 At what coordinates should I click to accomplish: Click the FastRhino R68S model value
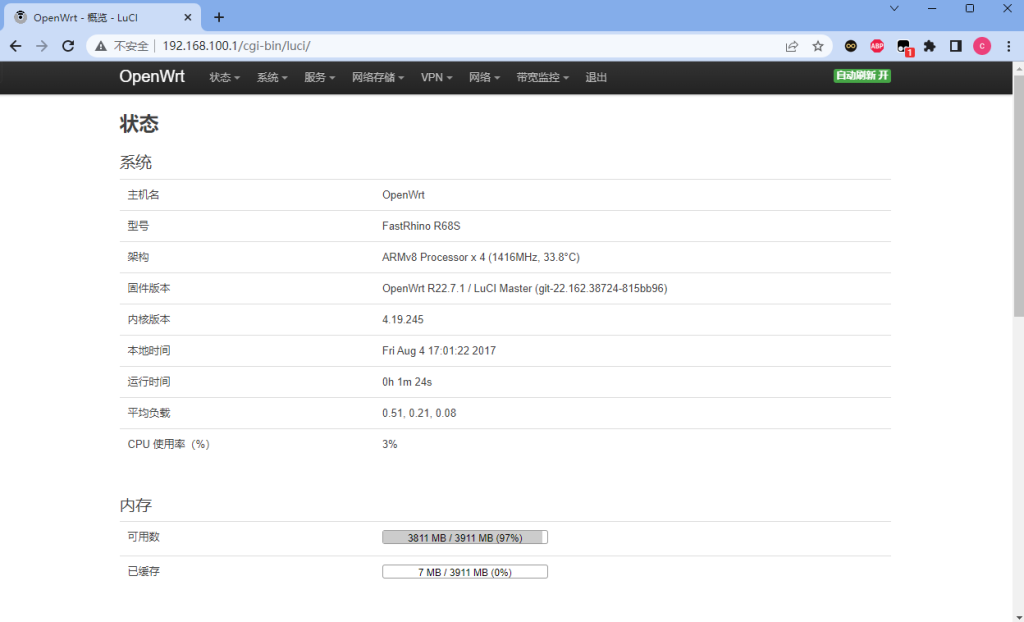(x=421, y=226)
